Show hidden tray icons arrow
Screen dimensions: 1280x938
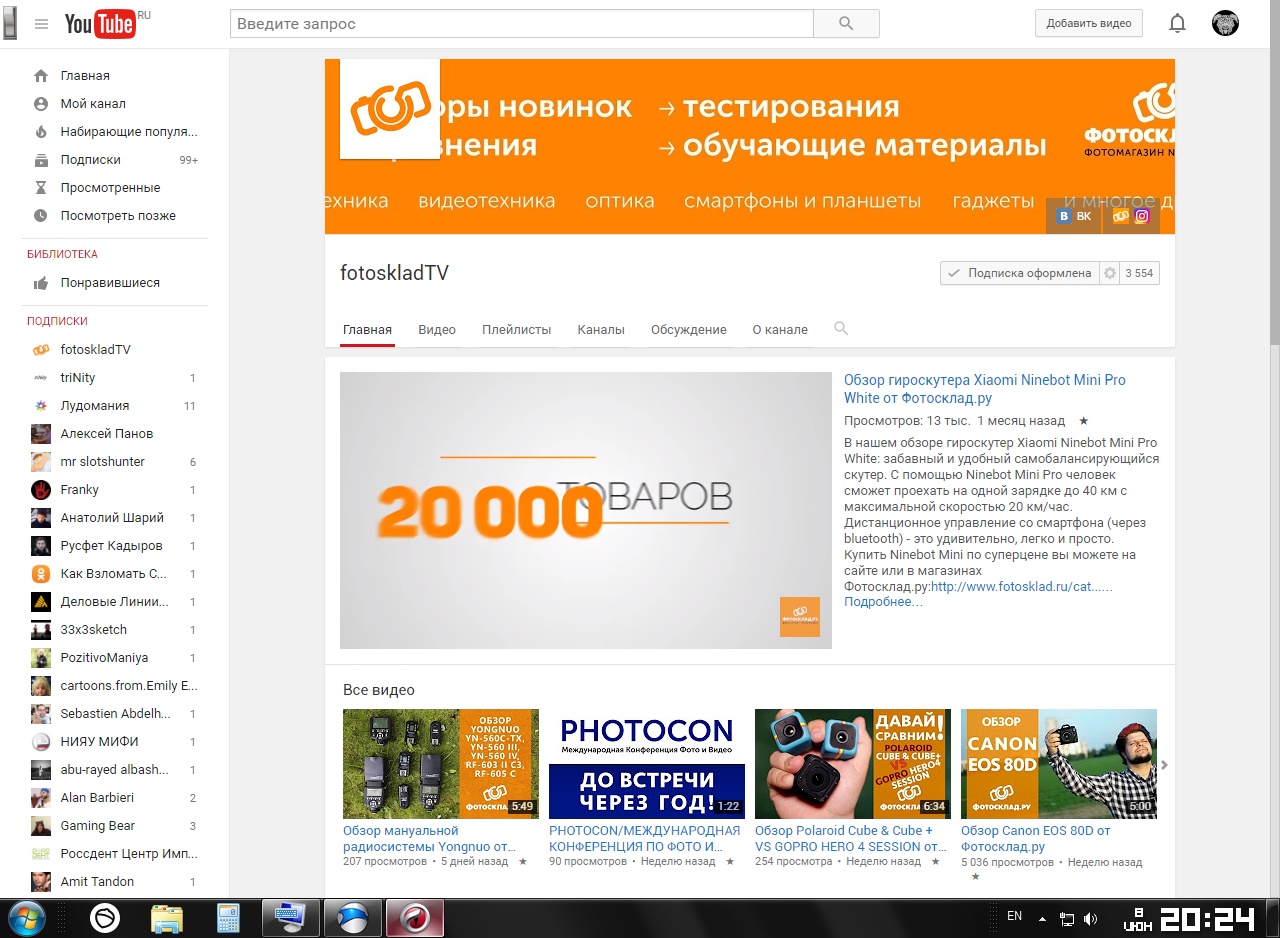tap(1042, 918)
